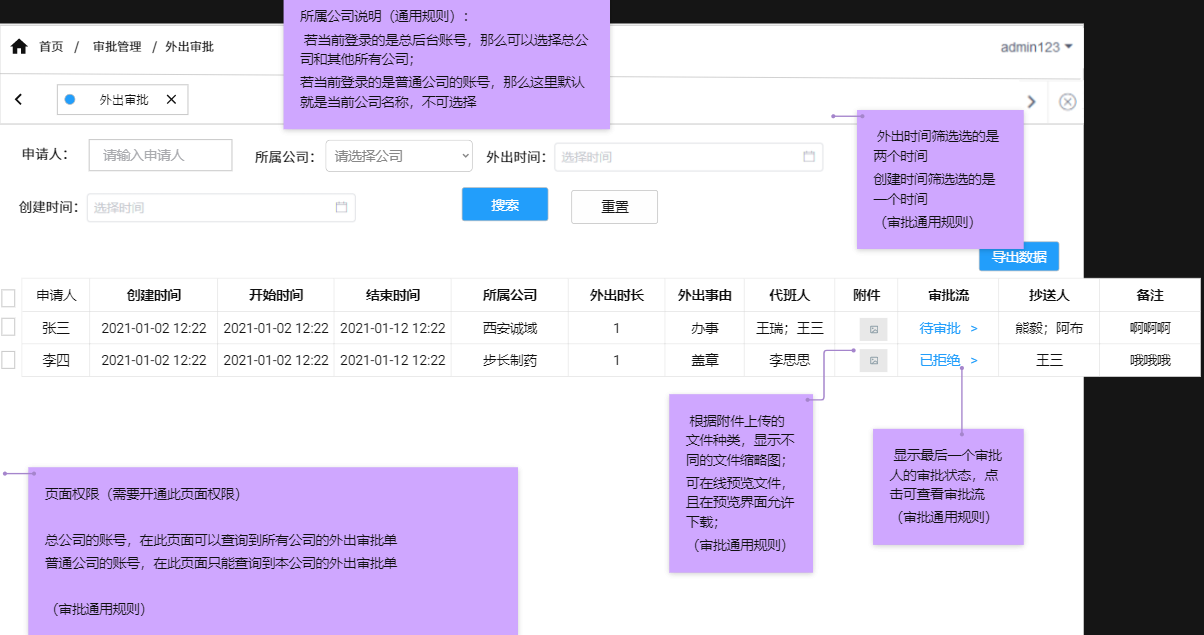This screenshot has width=1204, height=635.
Task: Click the 申请人 column header
Action: (56, 295)
